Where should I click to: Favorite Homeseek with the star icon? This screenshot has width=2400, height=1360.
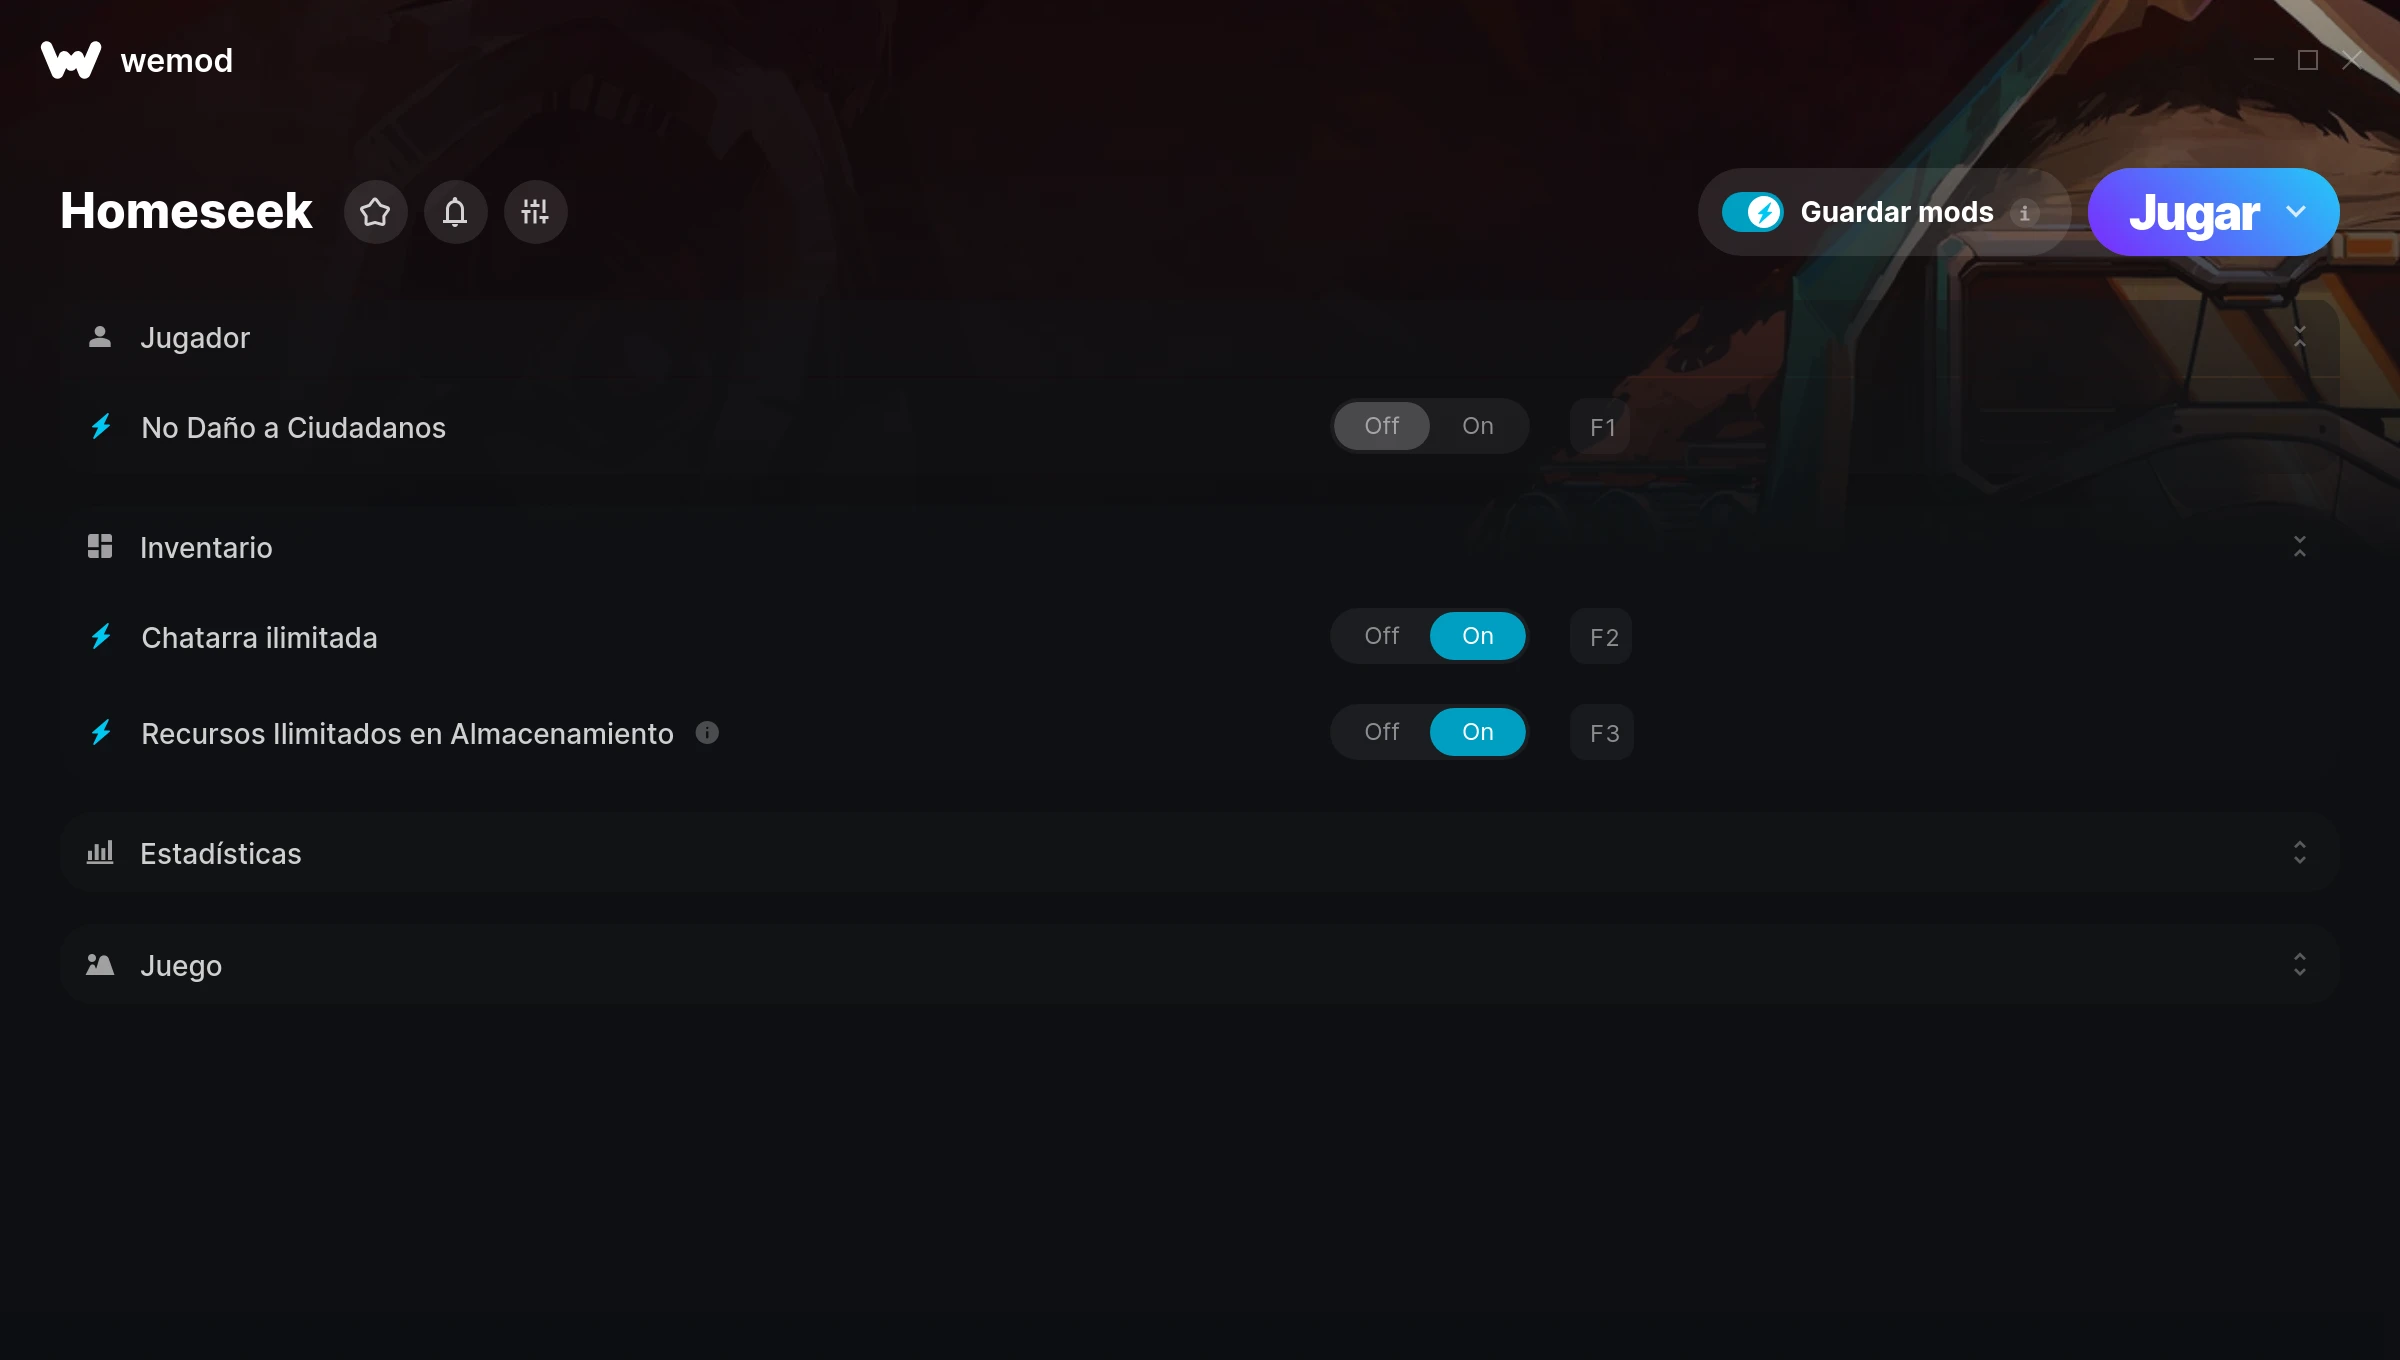click(x=375, y=212)
